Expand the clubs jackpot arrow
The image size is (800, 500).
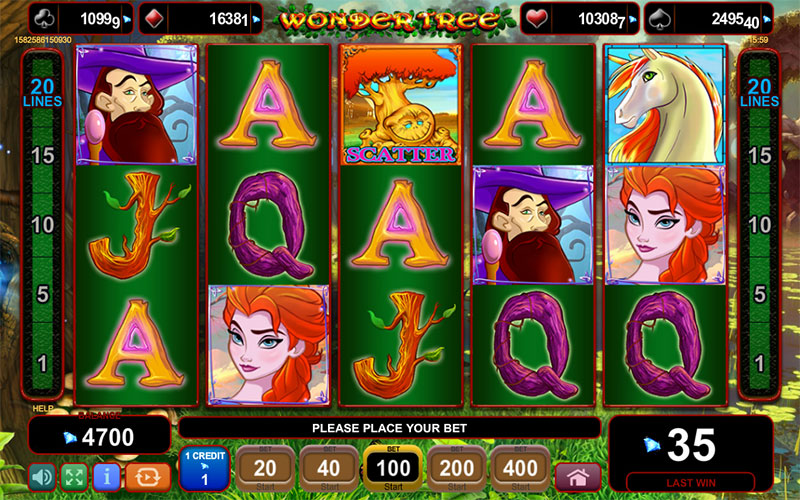click(127, 19)
